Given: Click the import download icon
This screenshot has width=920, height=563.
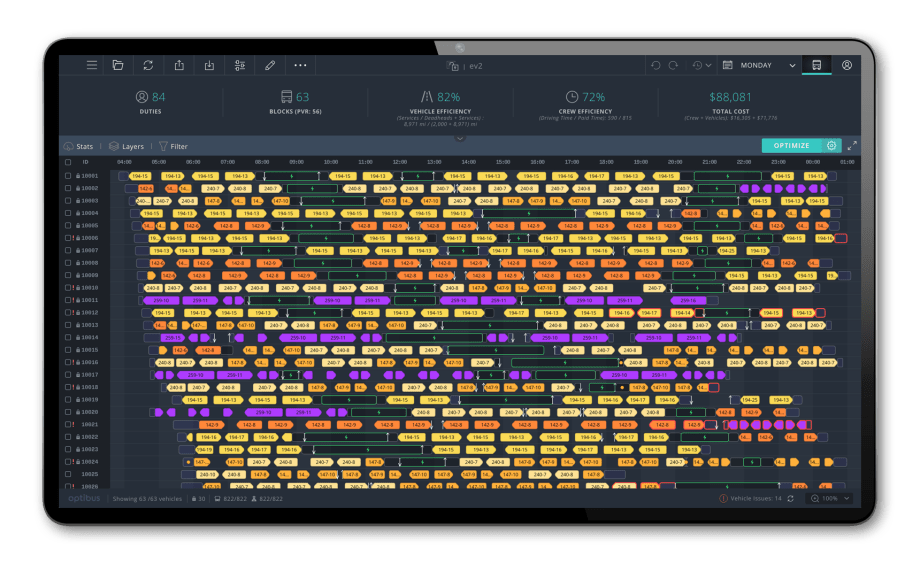Looking at the screenshot, I should tap(209, 65).
